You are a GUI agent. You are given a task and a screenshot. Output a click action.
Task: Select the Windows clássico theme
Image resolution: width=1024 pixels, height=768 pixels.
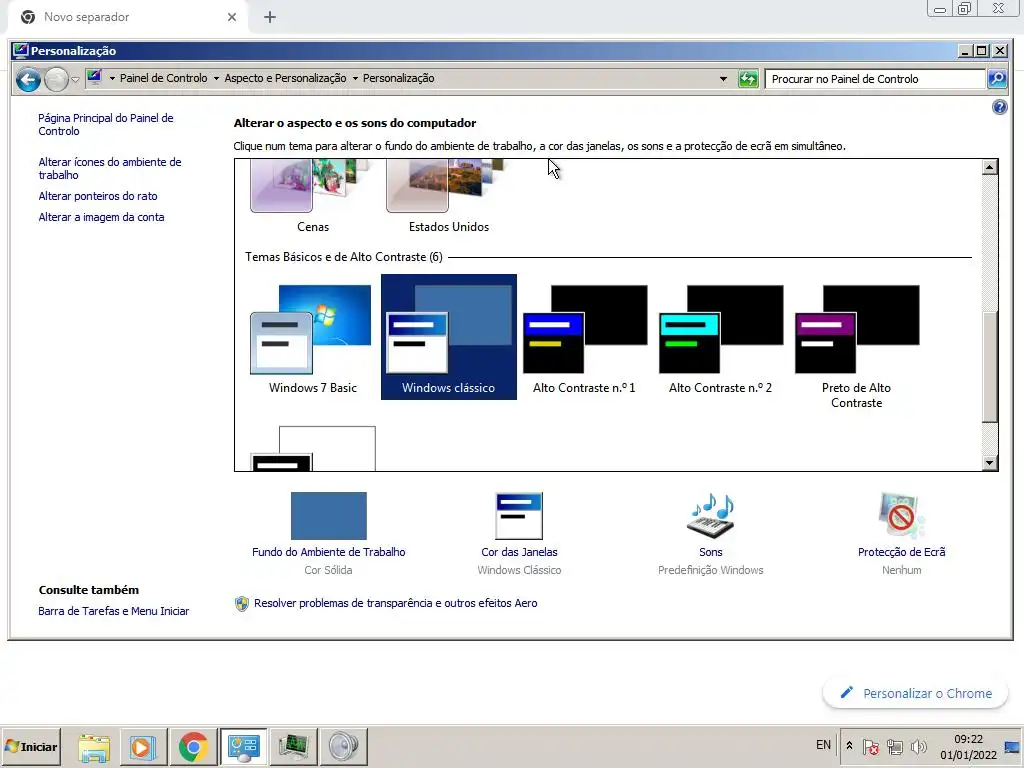449,337
